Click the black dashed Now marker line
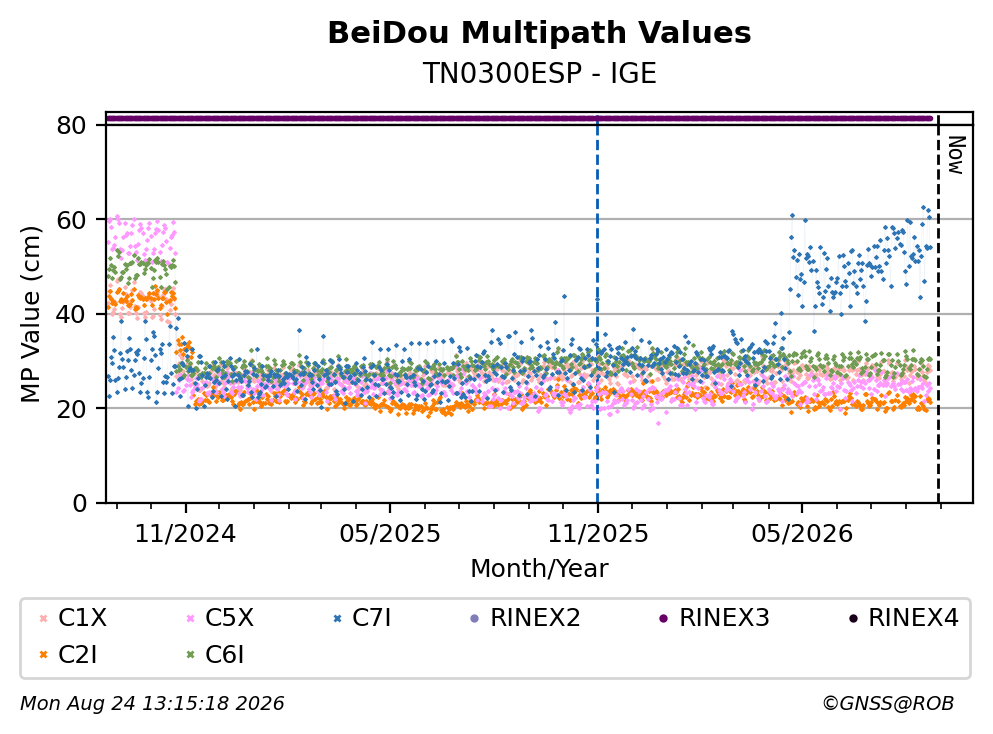993x734 pixels. point(938,310)
